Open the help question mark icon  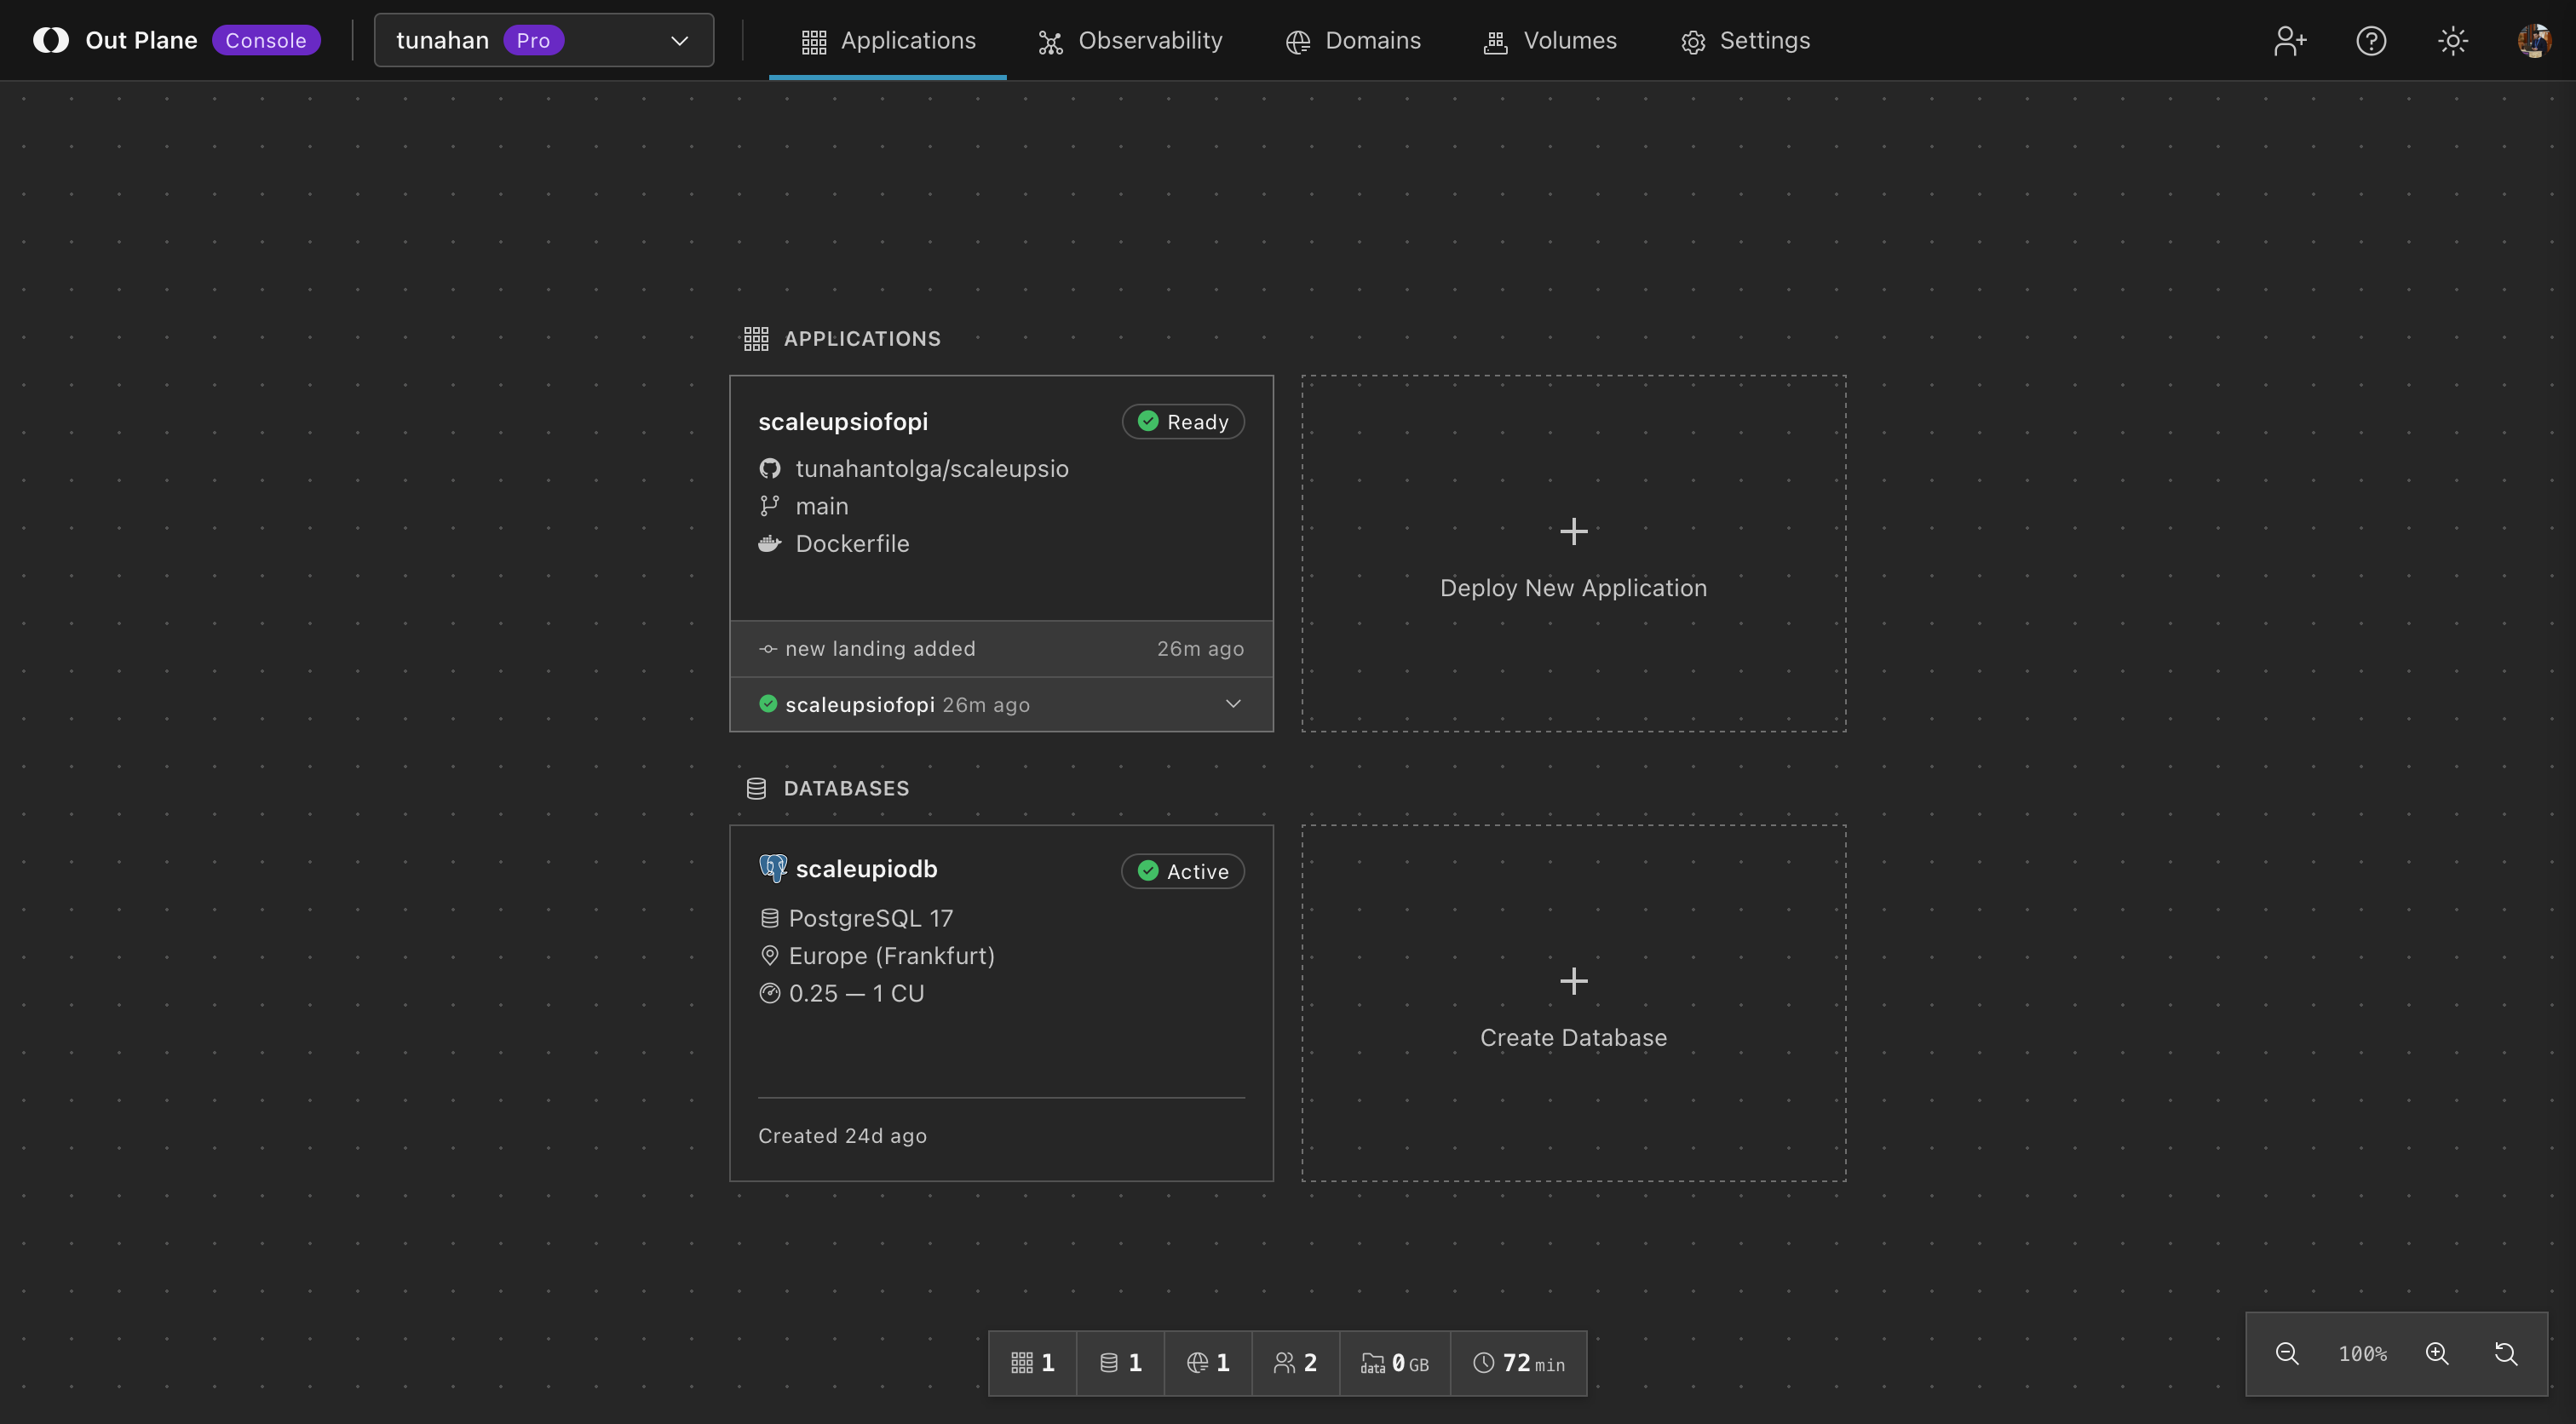[x=2371, y=41]
